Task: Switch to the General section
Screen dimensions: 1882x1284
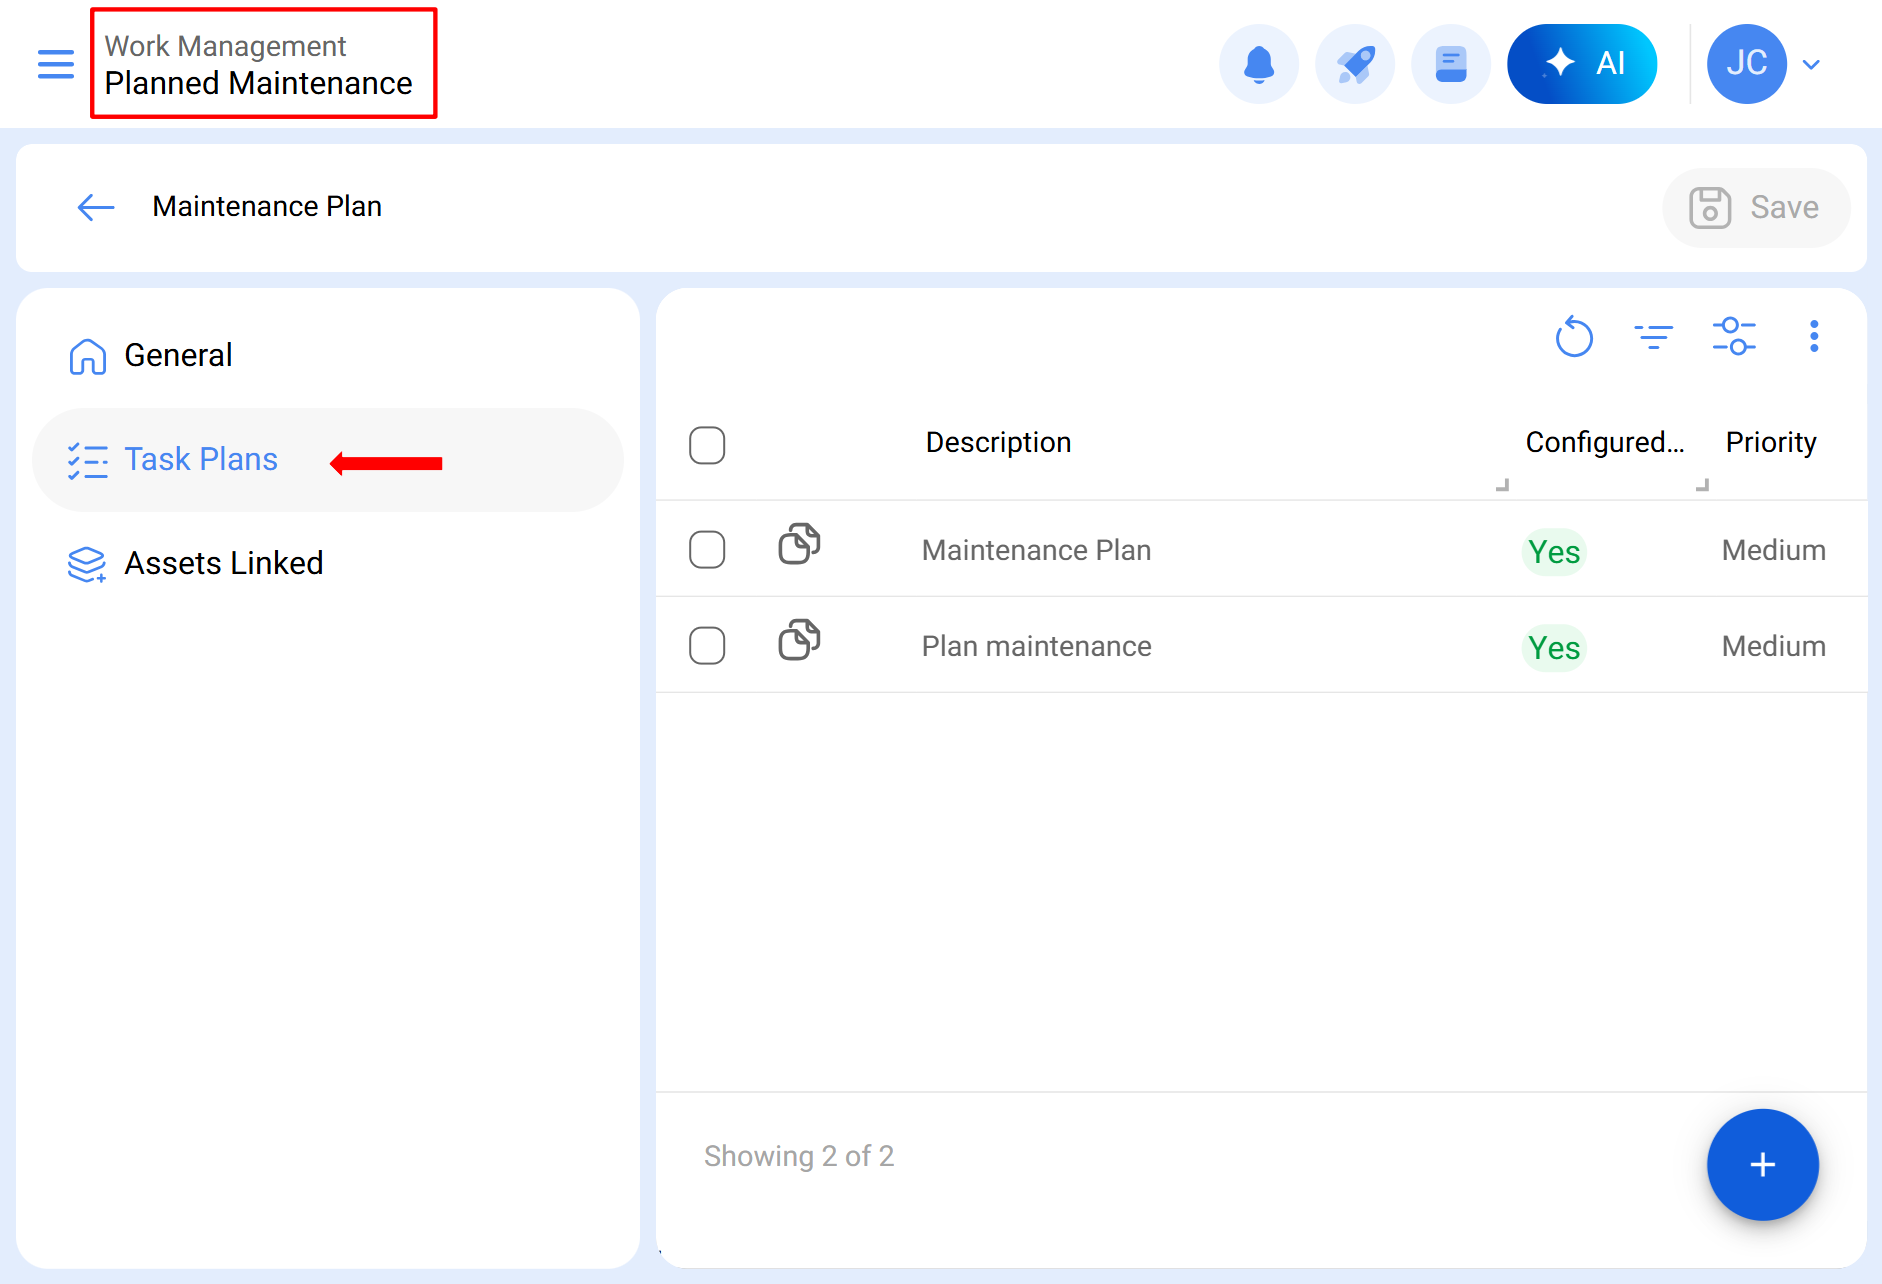Action: point(178,355)
